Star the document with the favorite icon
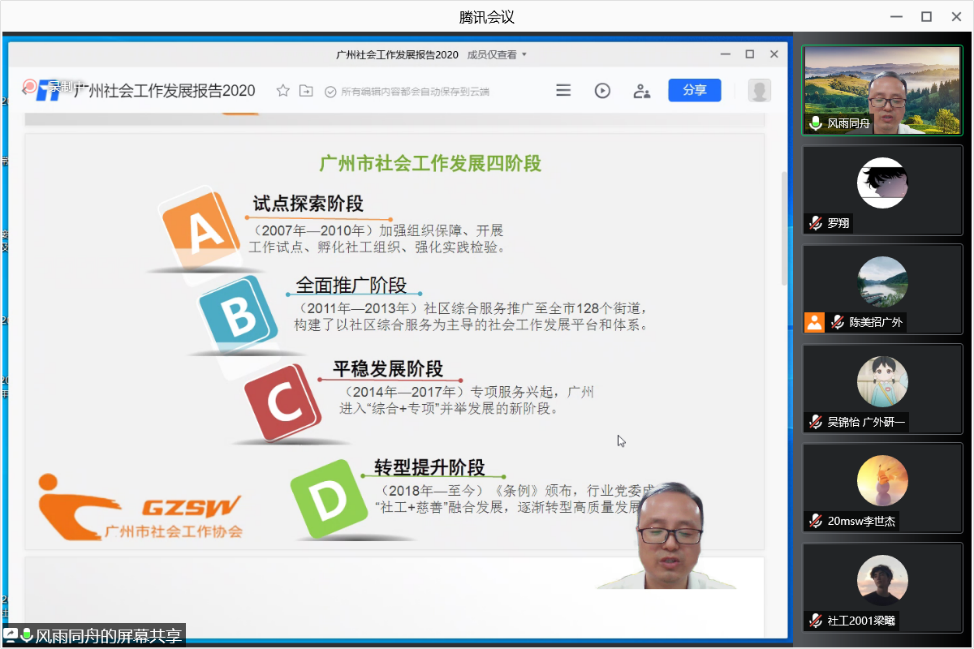This screenshot has height=649, width=974. tap(283, 91)
